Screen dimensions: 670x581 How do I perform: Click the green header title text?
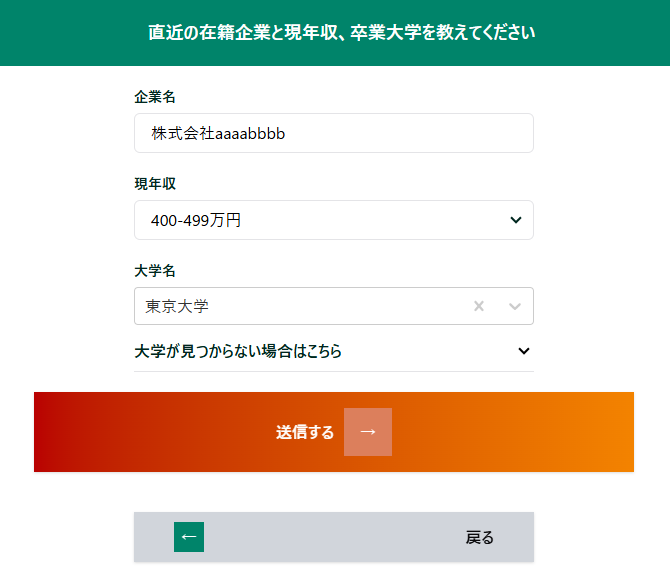341,32
